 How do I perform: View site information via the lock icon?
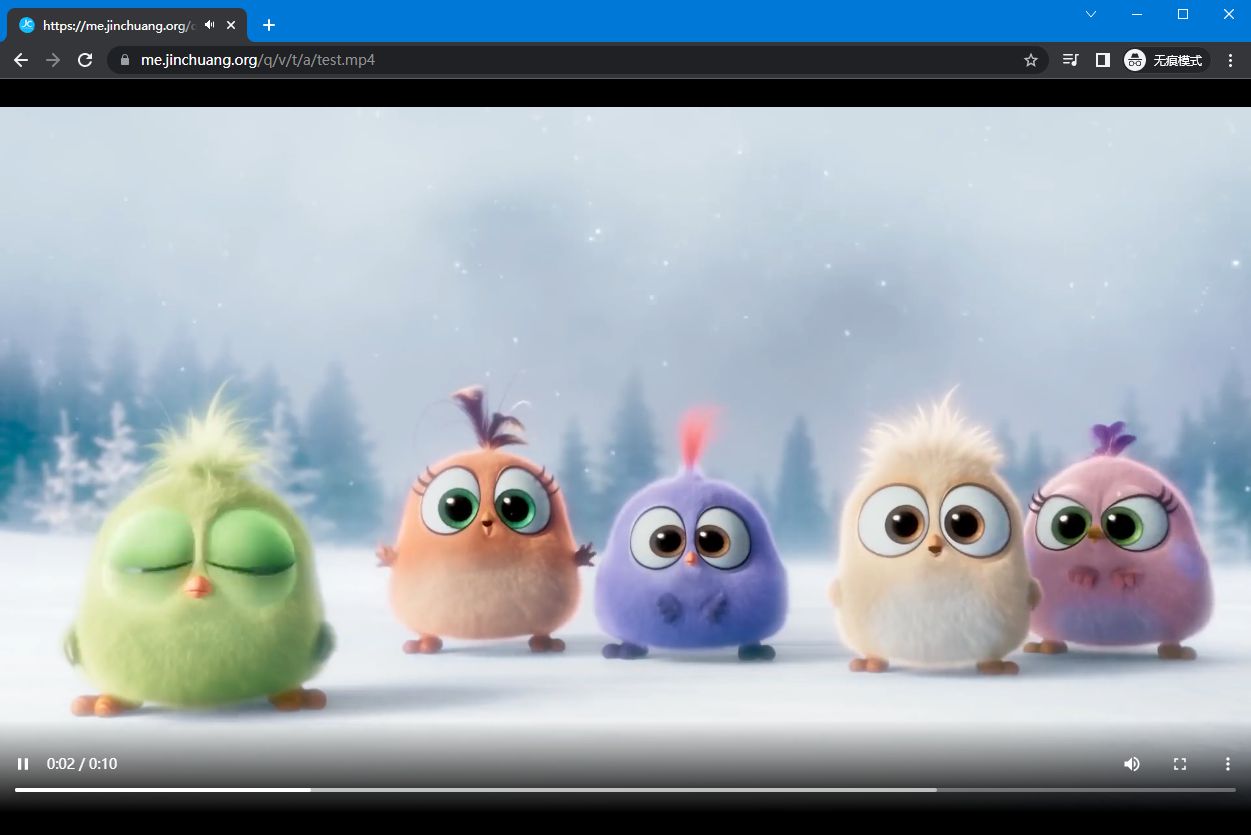125,60
